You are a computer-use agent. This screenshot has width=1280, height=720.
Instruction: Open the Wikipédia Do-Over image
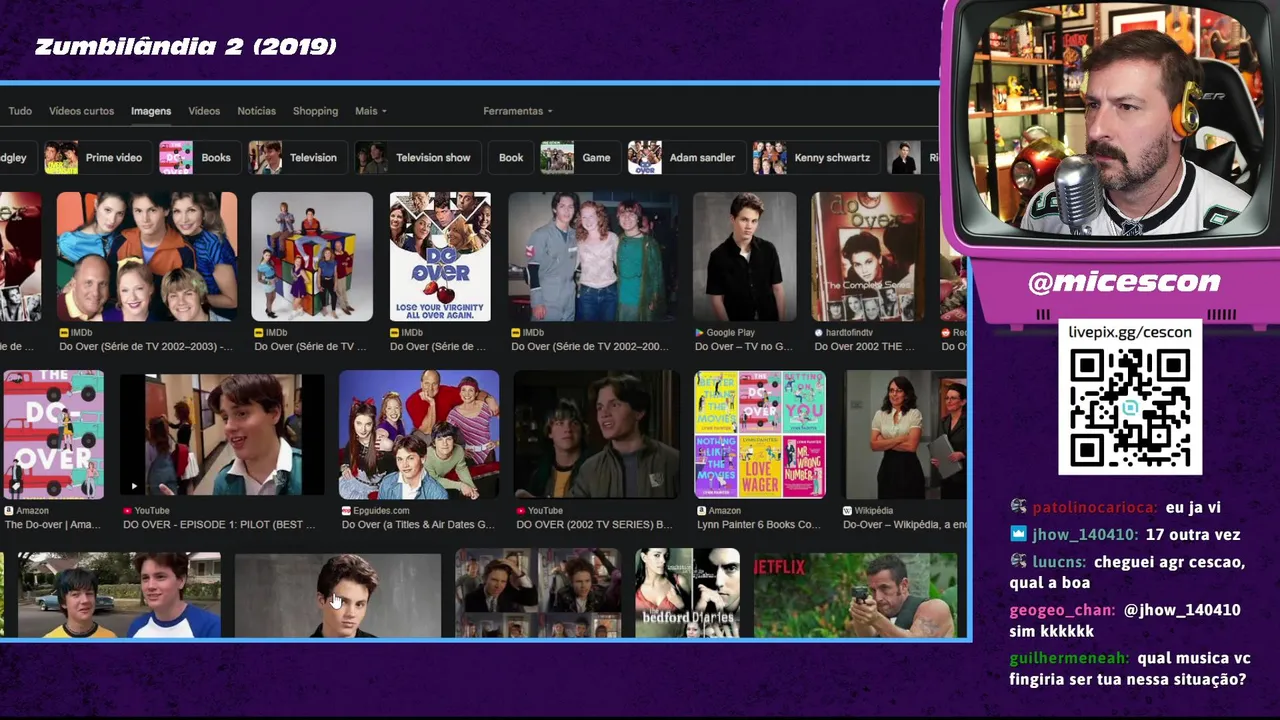click(905, 434)
